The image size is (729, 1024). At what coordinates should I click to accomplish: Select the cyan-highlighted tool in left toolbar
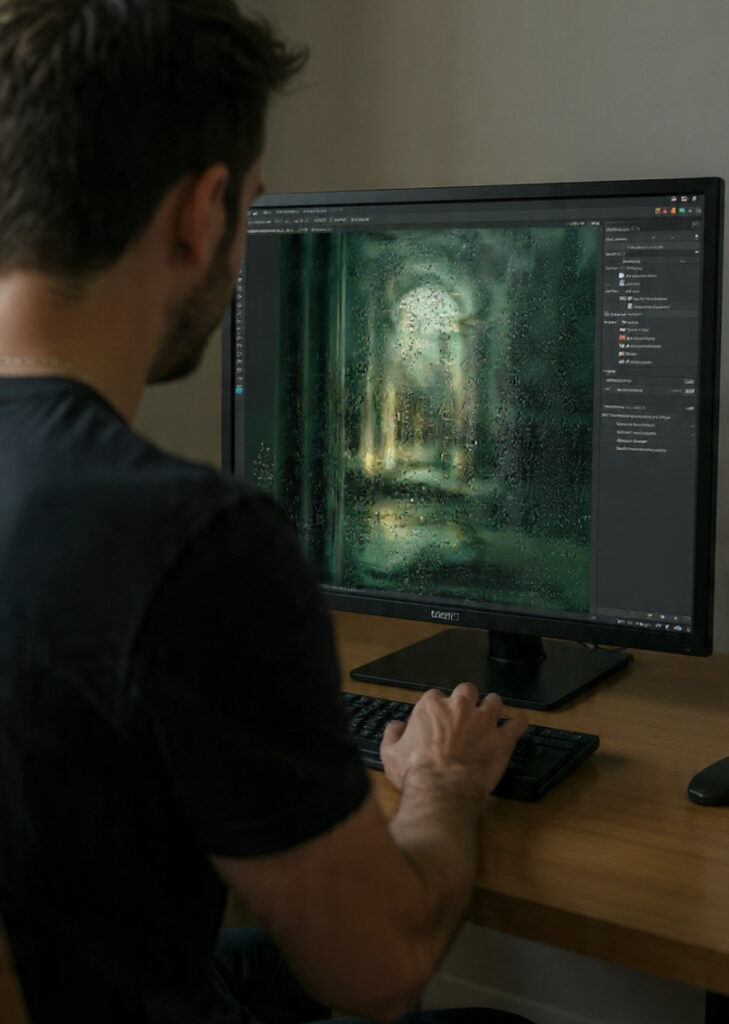pos(239,389)
